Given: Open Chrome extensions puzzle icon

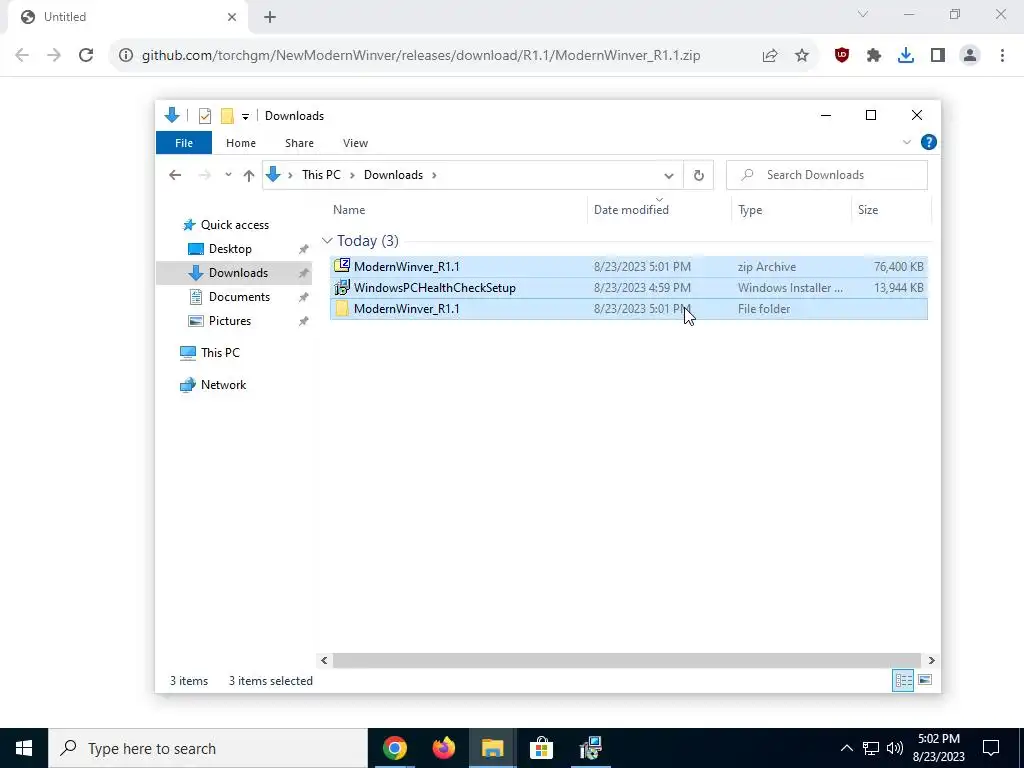Looking at the screenshot, I should pos(874,56).
